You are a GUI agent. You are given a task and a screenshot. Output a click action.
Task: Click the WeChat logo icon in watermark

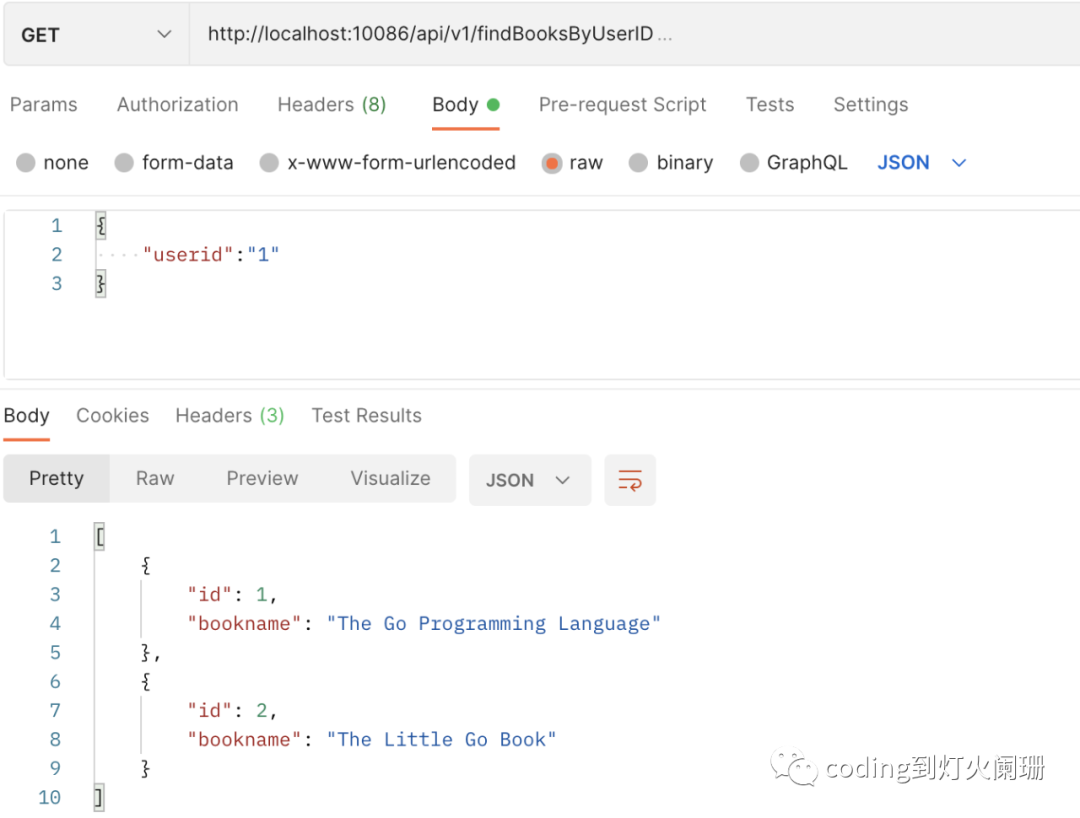tap(796, 768)
